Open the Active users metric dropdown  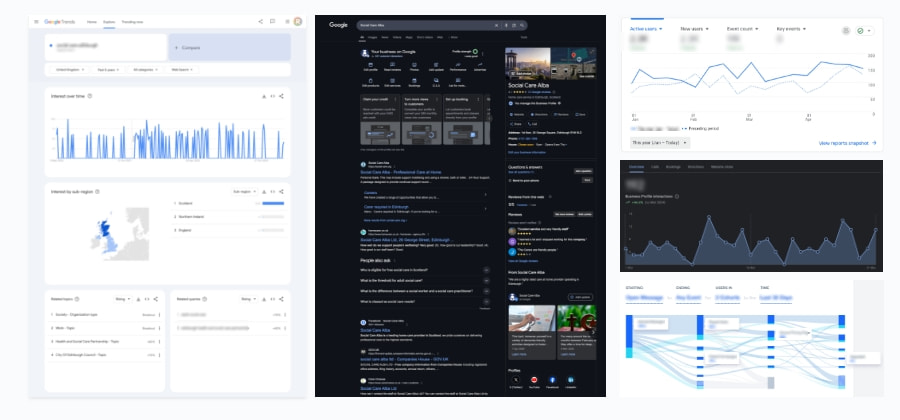(646, 29)
